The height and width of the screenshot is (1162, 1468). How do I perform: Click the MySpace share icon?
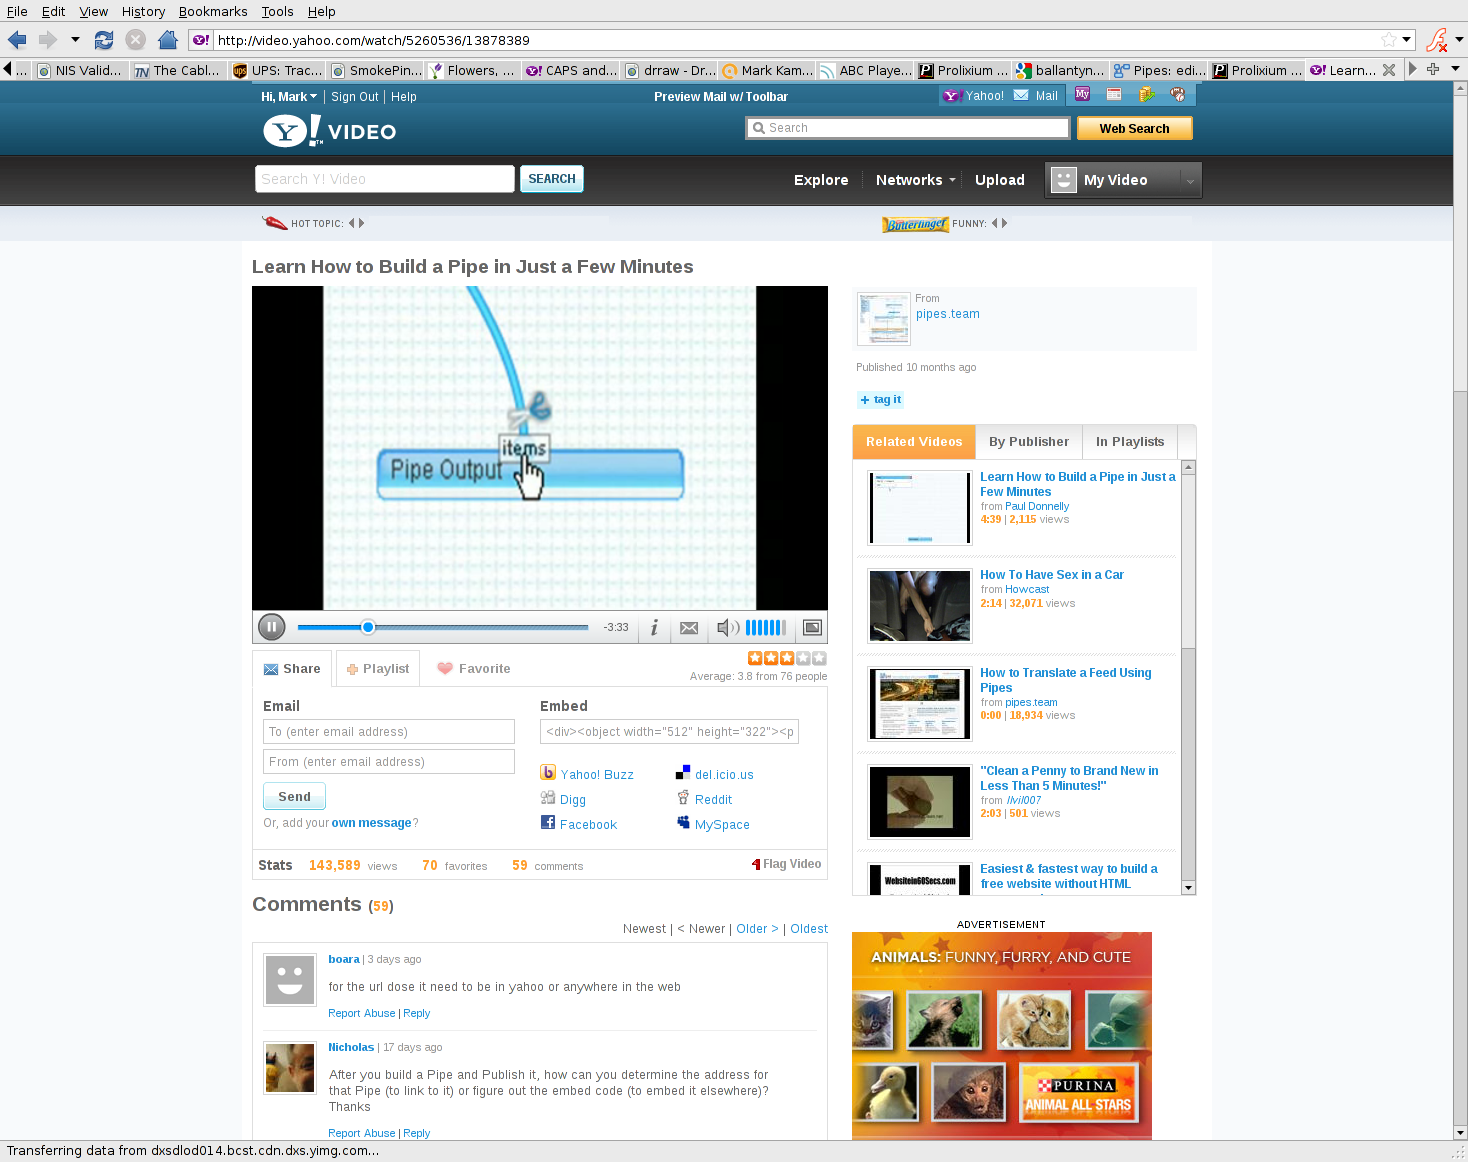[x=683, y=823]
